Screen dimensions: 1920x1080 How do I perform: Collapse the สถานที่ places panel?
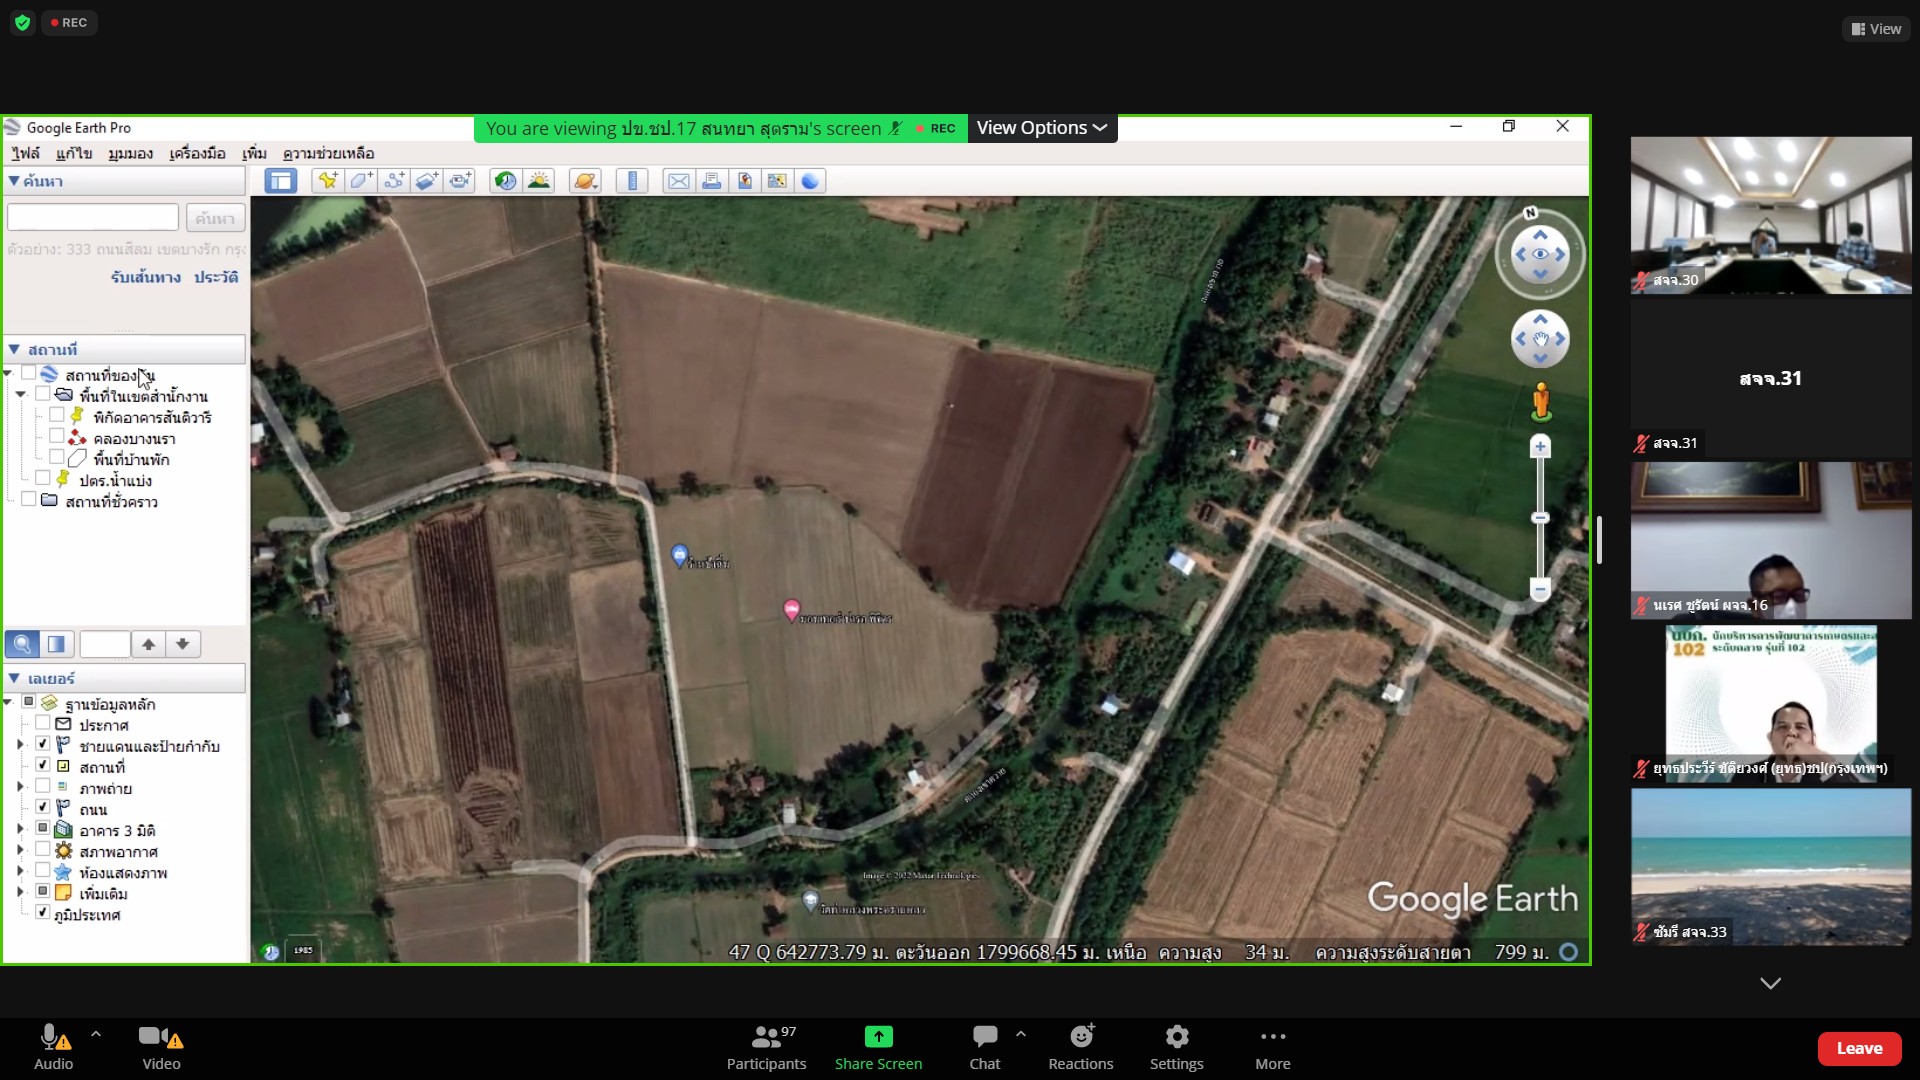tap(14, 349)
